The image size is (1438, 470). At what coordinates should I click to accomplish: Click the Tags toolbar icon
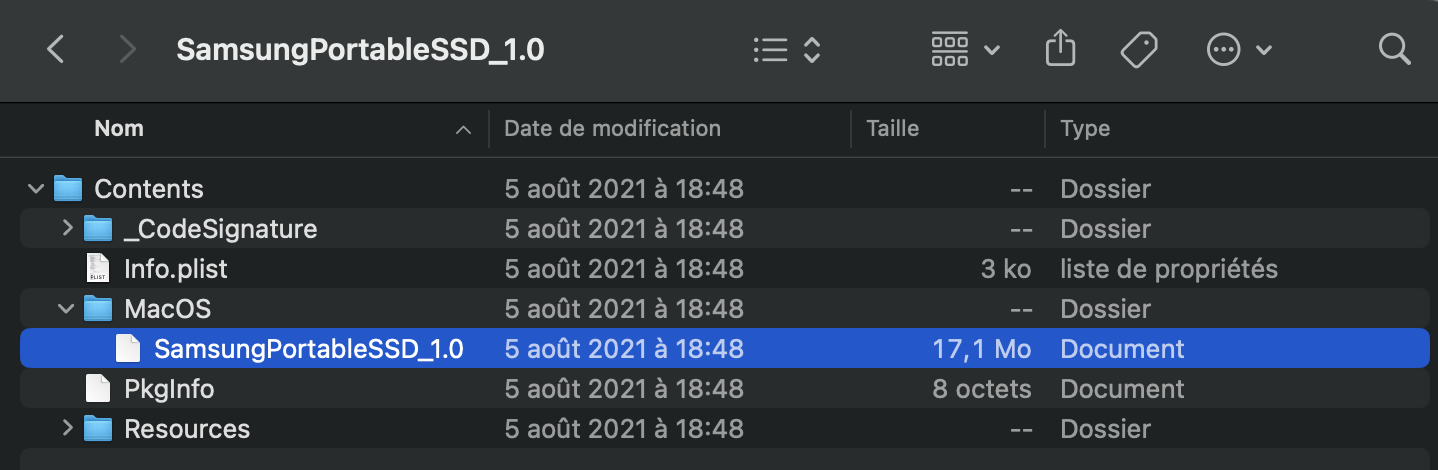coord(1139,50)
